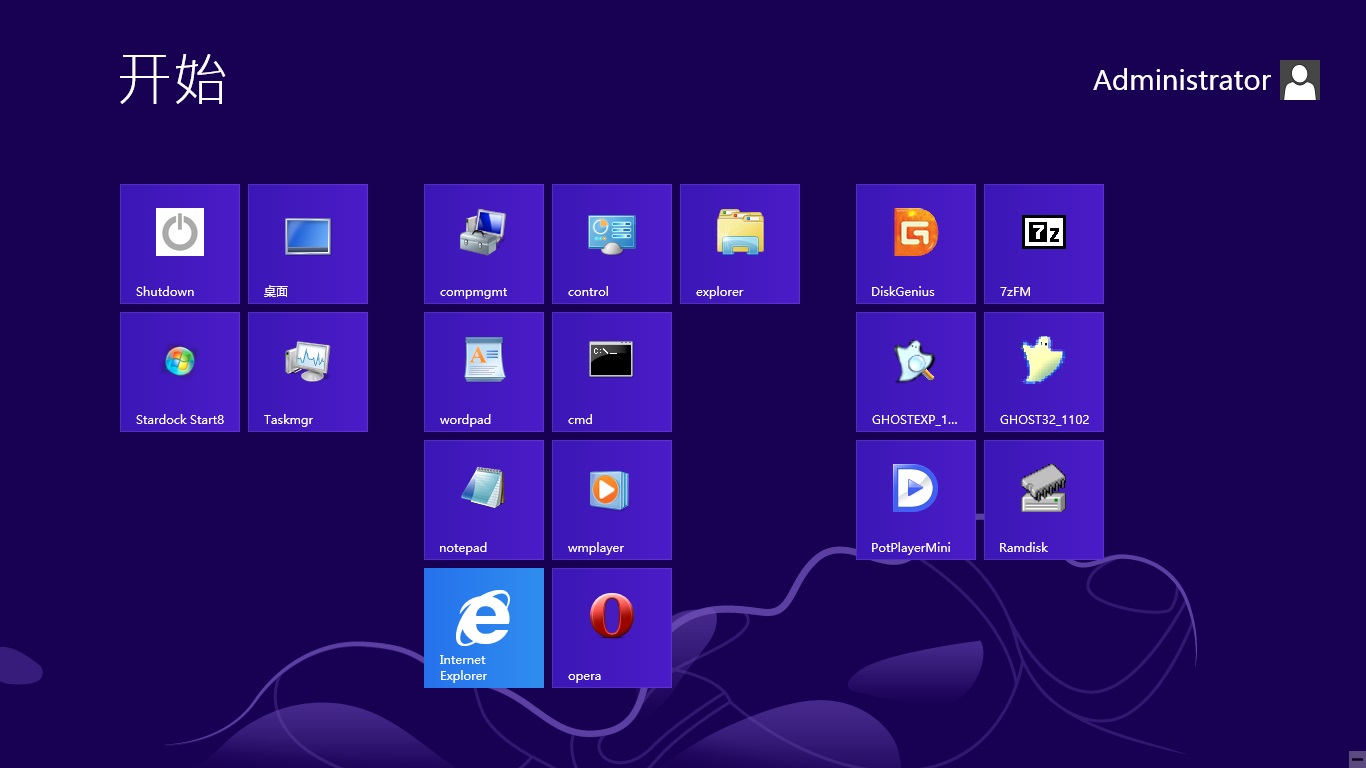Launch the Stardock Start8 tile

coord(180,372)
